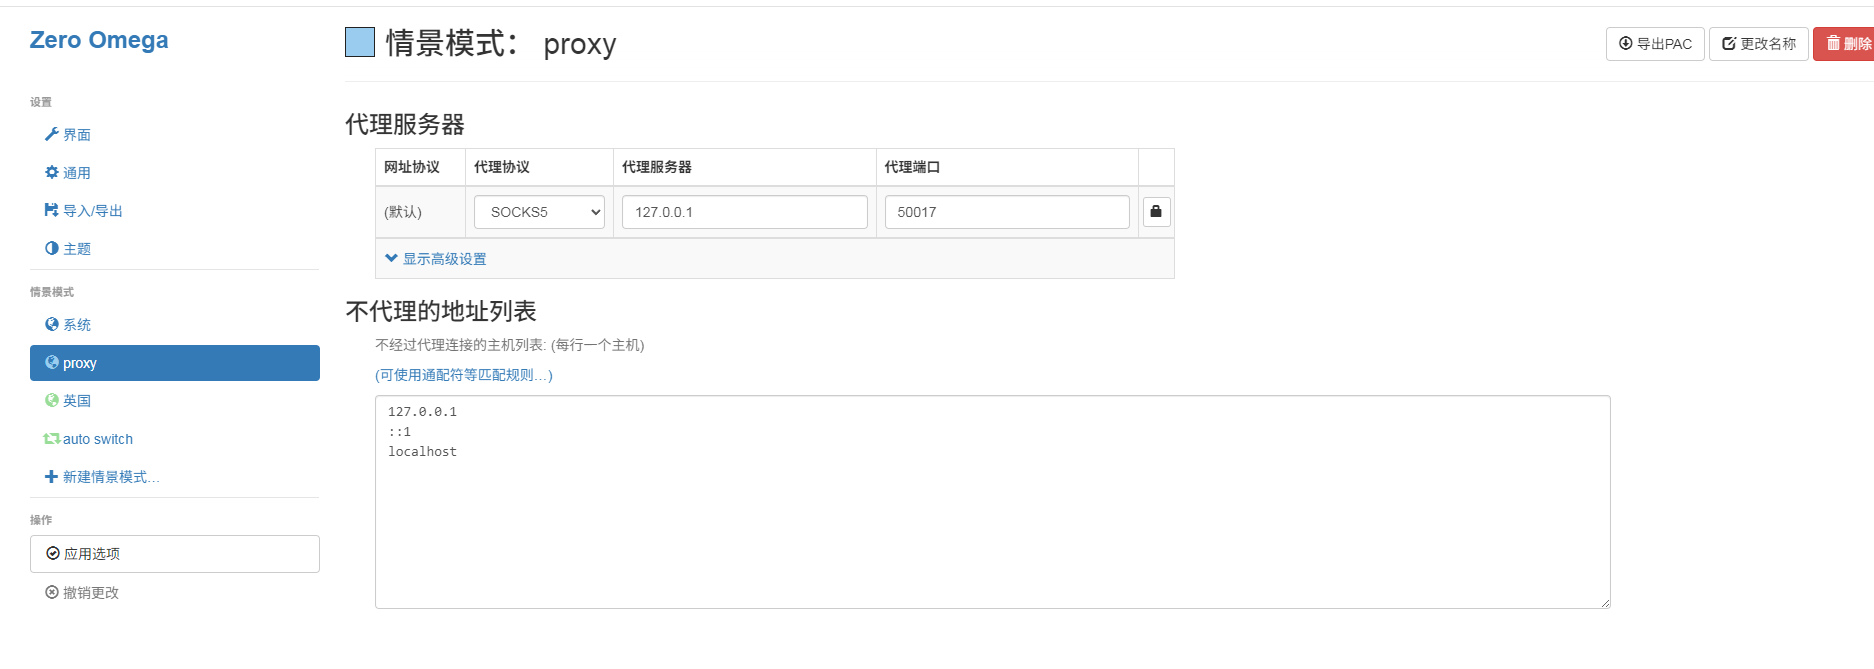Image resolution: width=1874 pixels, height=669 pixels.
Task: Click the save icon beside 导入/导出
Action: [51, 210]
